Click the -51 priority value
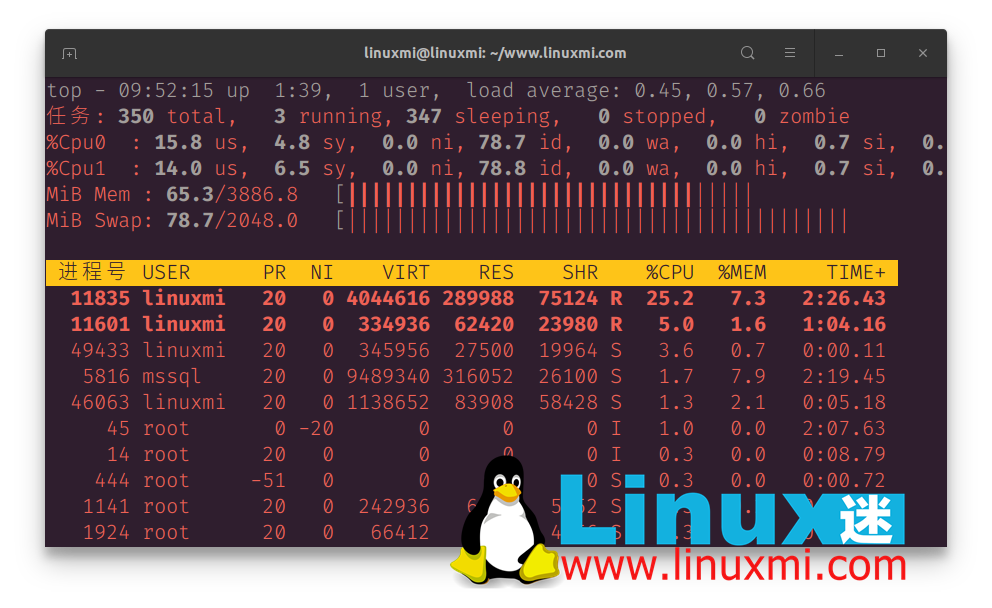Viewport: 992px width, 608px height. coord(268,480)
